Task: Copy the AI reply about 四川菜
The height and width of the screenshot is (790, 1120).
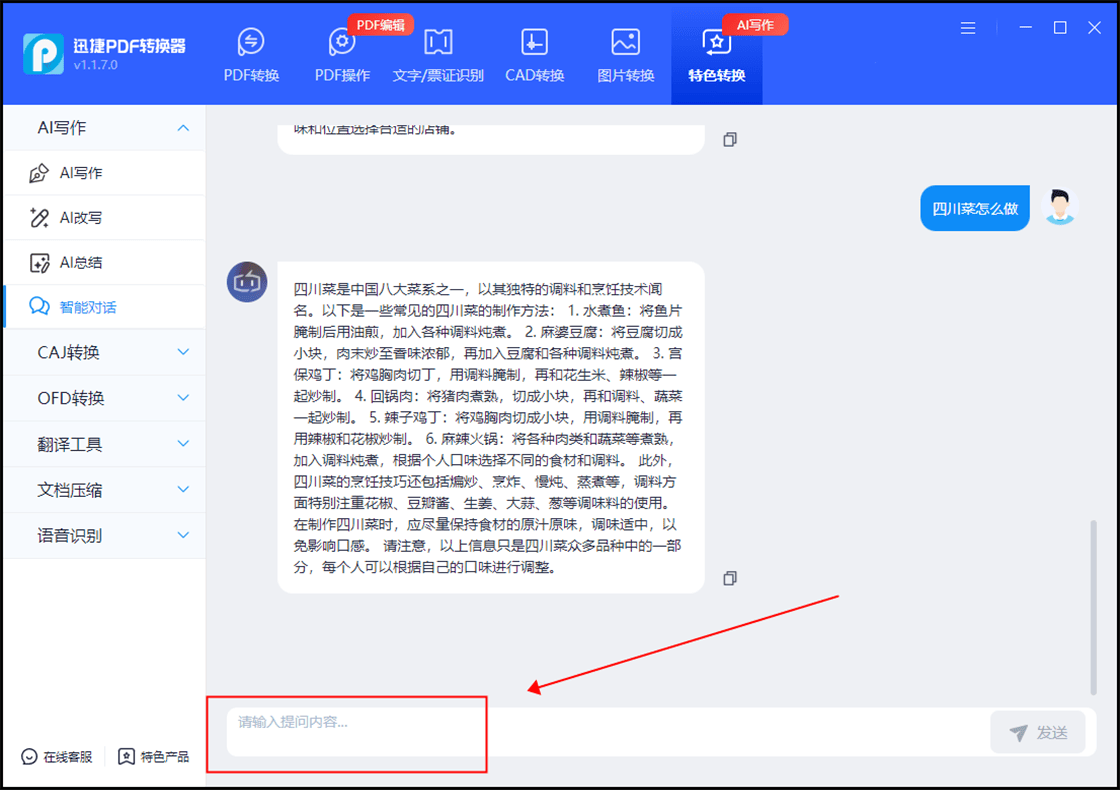Action: pos(730,578)
